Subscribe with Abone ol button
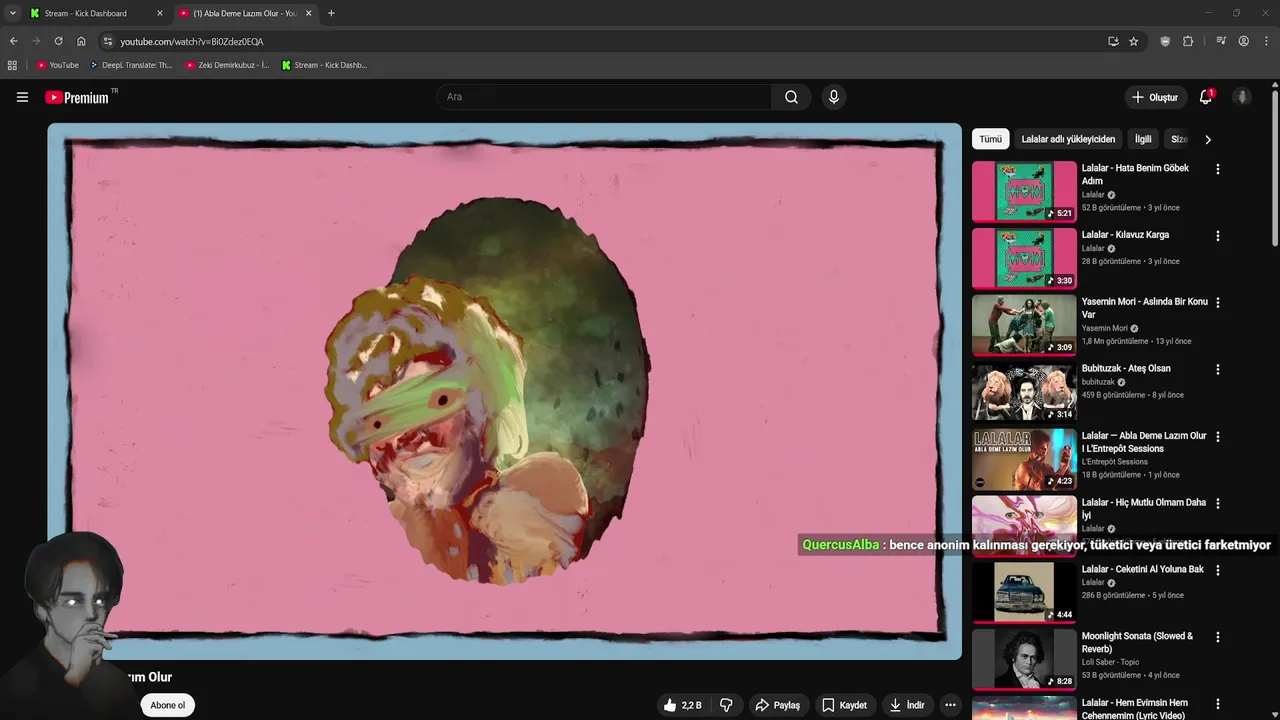The height and width of the screenshot is (720, 1280). [x=167, y=705]
